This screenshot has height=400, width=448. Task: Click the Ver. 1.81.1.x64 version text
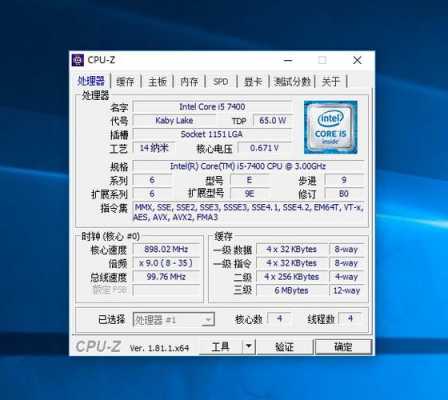pyautogui.click(x=159, y=348)
